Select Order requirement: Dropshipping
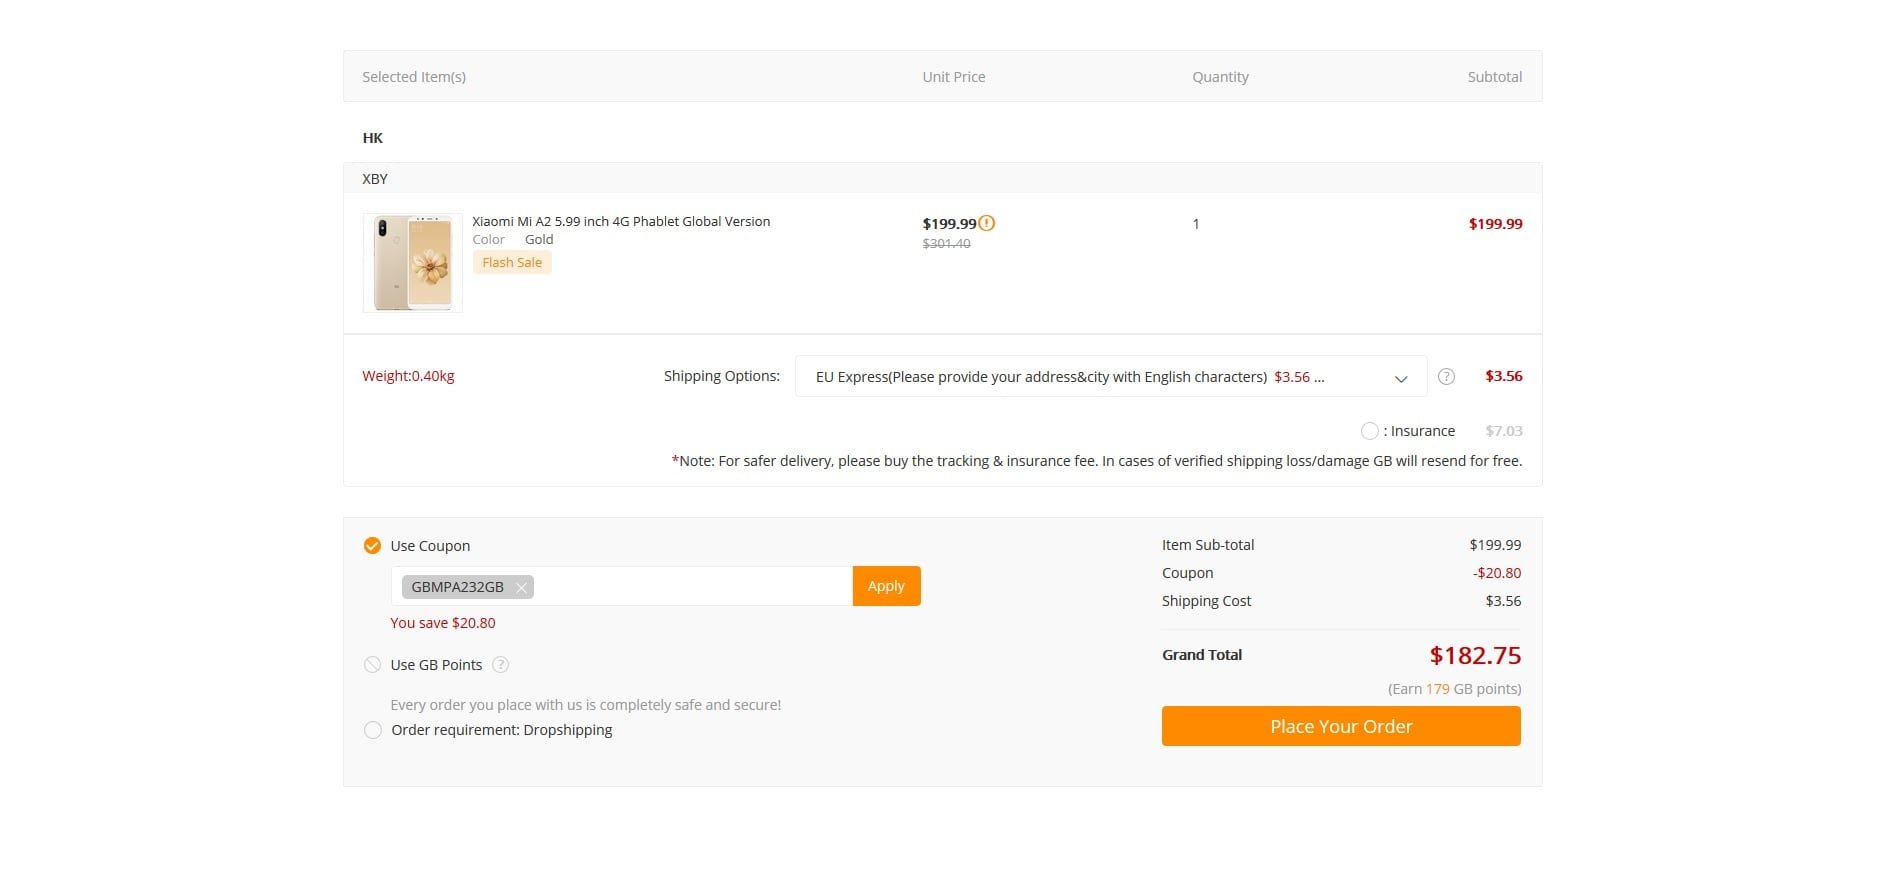This screenshot has height=881, width=1887. [x=373, y=730]
